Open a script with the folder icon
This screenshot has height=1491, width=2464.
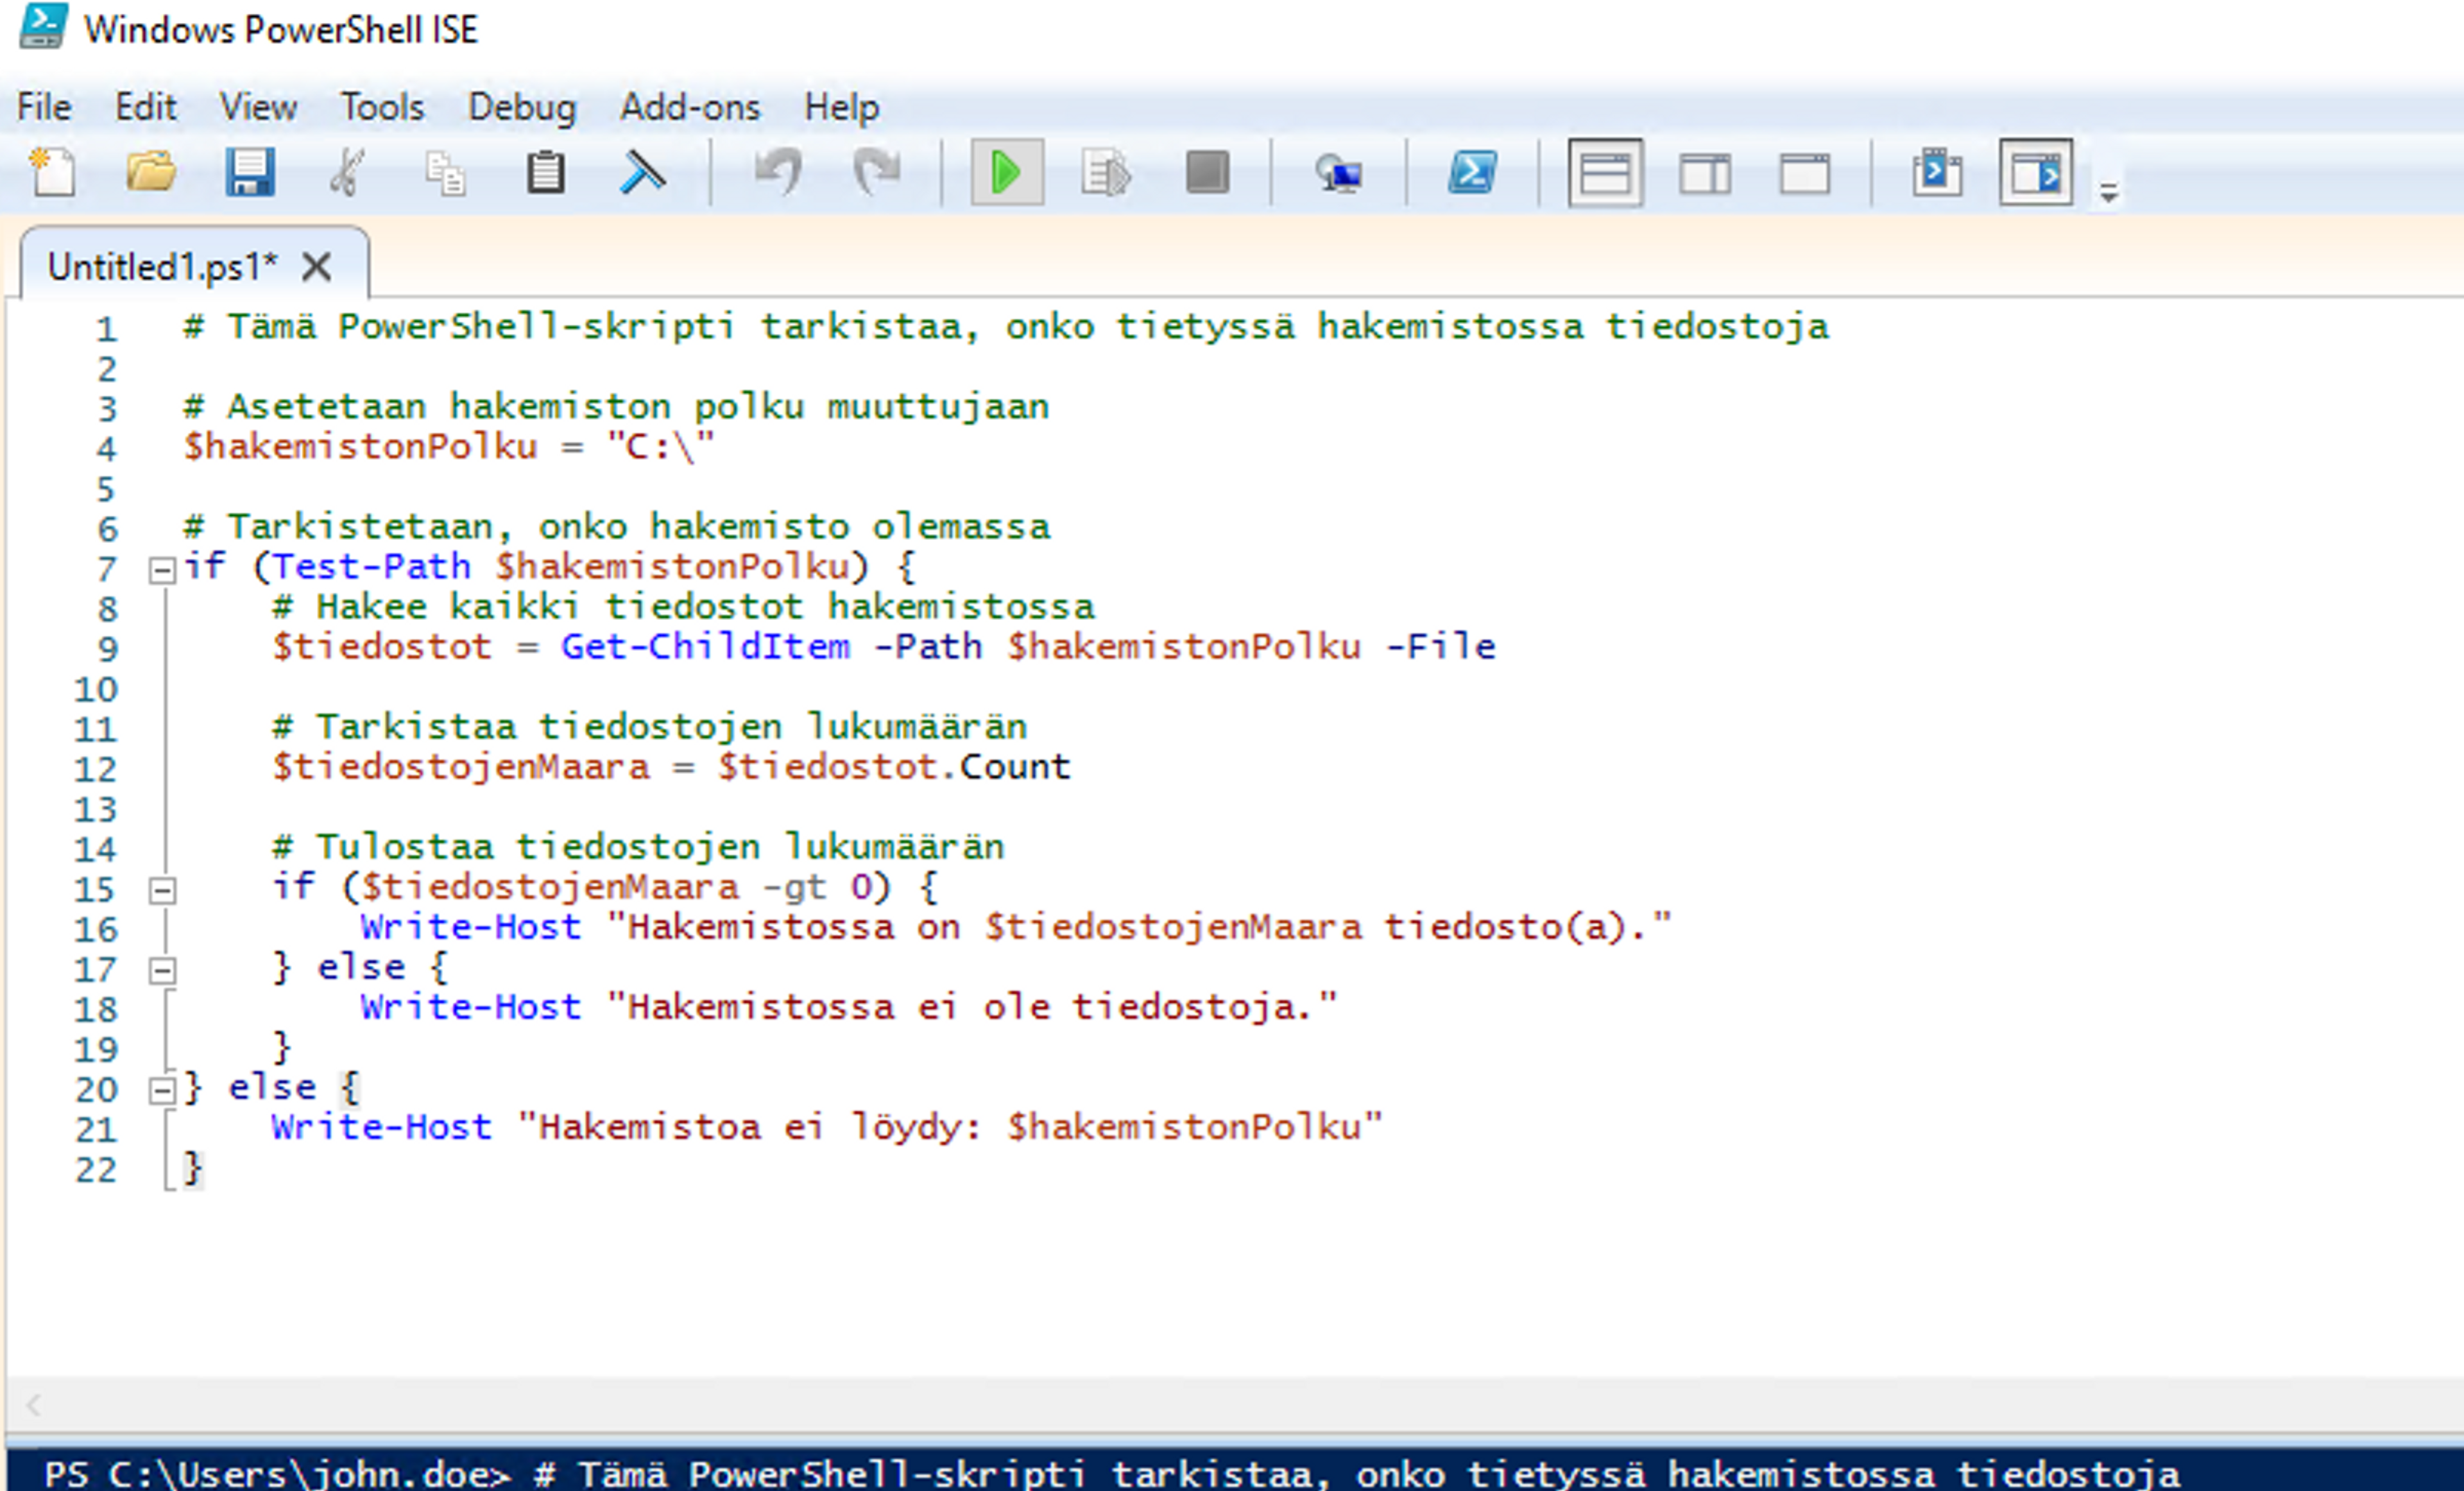coord(151,172)
